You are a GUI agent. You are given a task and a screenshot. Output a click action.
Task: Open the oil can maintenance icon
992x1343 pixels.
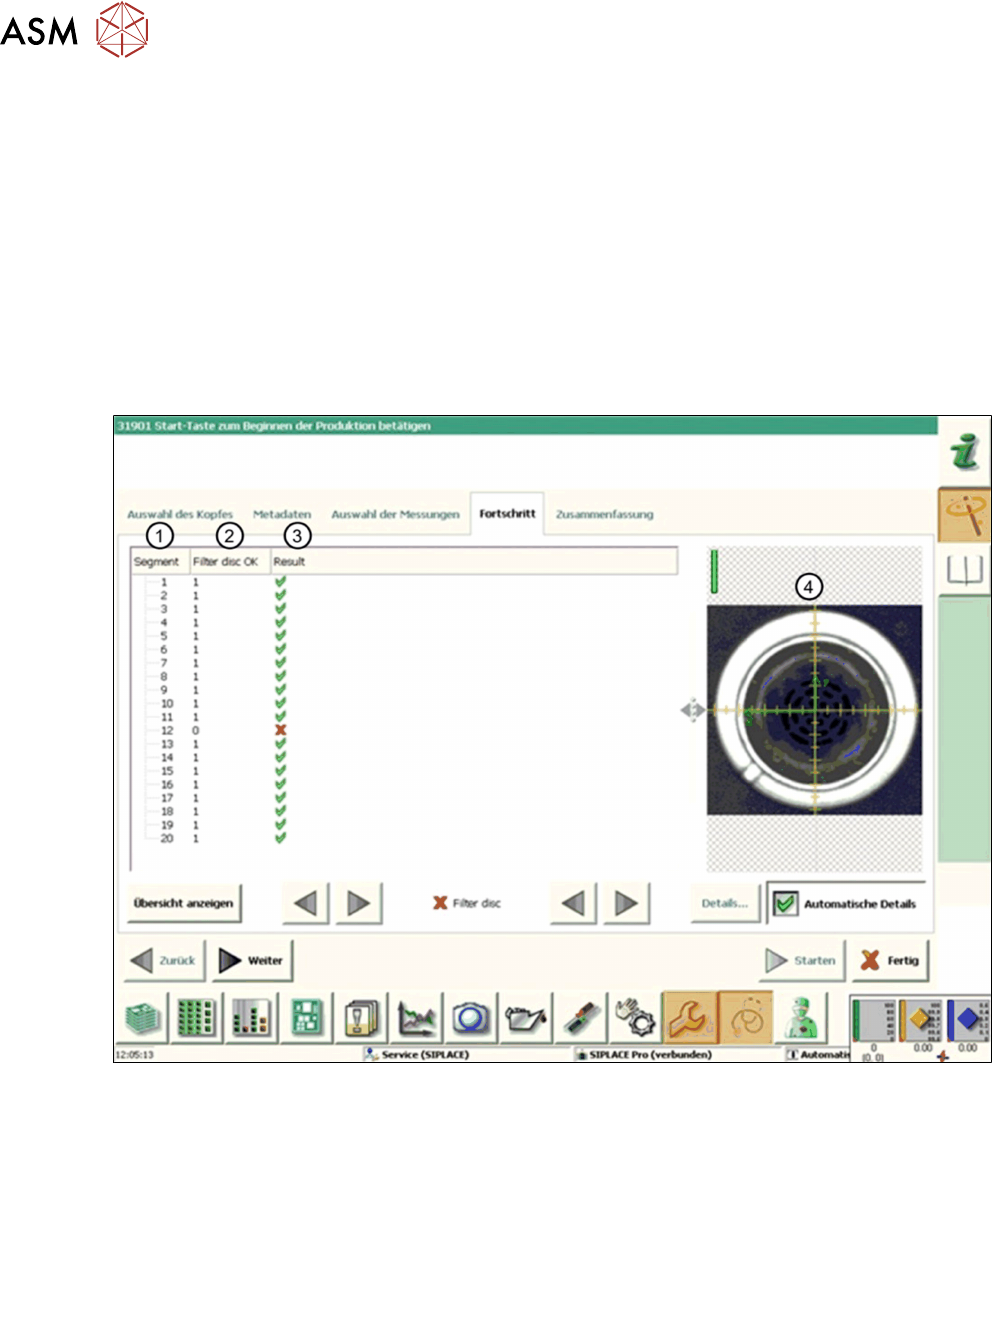(525, 1018)
